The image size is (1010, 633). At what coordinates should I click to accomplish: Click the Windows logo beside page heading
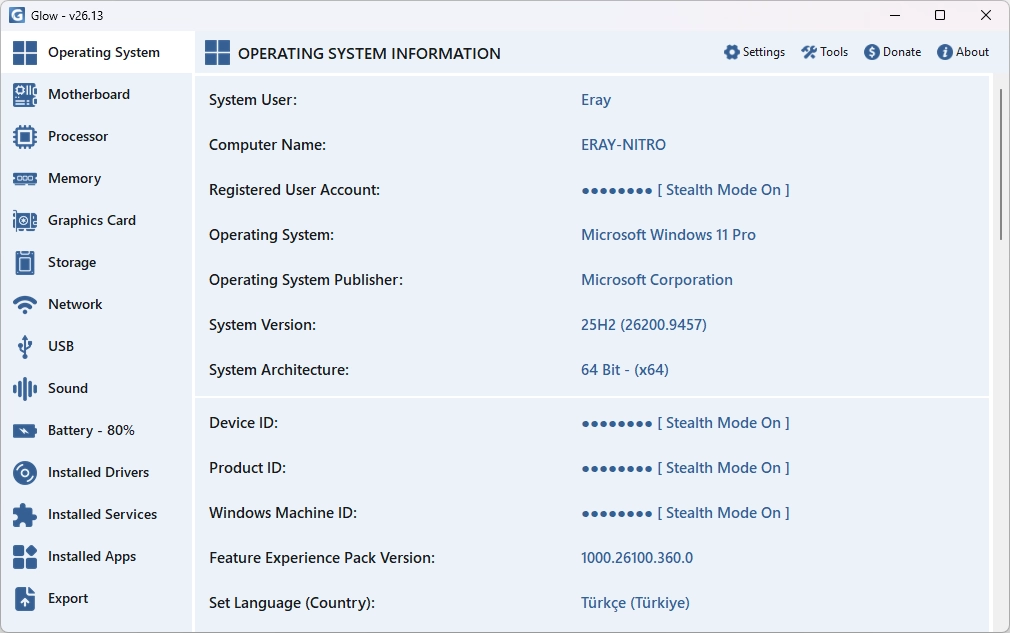click(217, 53)
